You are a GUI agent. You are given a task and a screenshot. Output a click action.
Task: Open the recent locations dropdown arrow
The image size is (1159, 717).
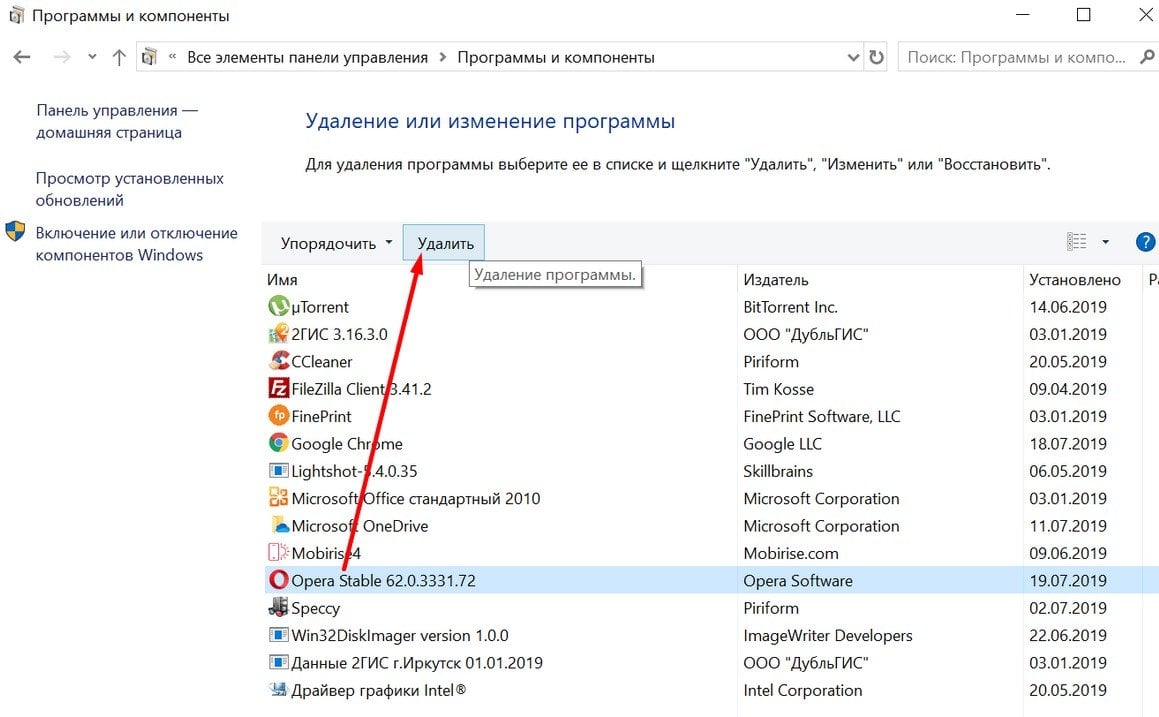(x=92, y=57)
